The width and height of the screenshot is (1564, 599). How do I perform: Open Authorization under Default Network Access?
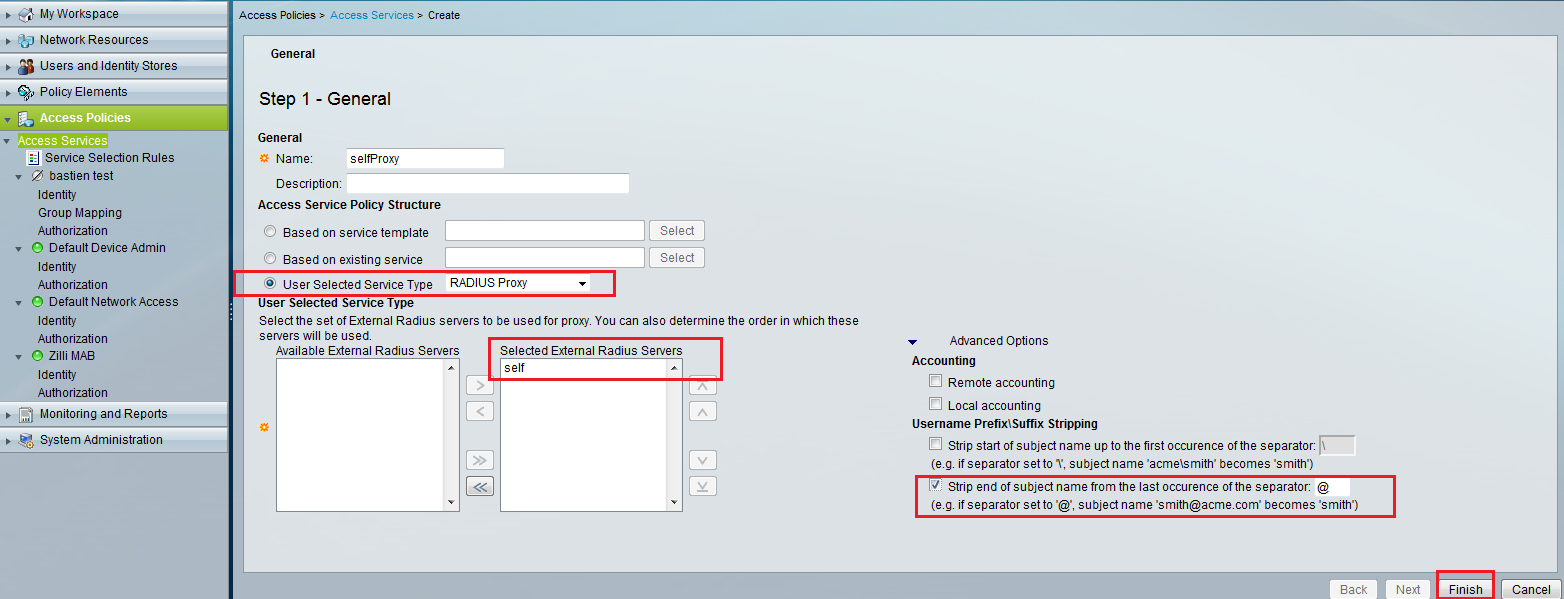click(x=73, y=339)
